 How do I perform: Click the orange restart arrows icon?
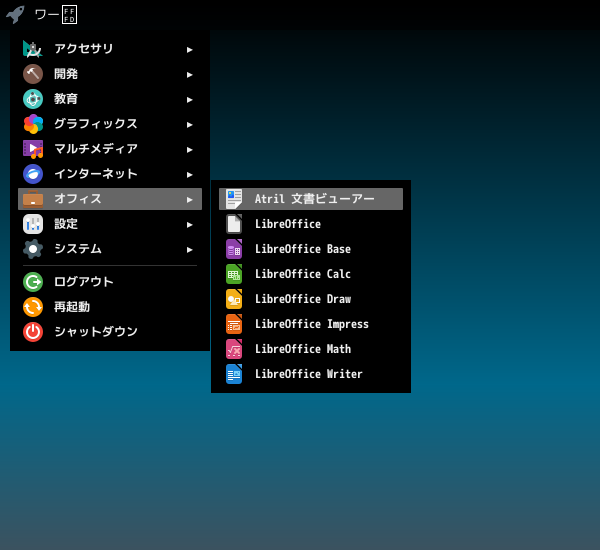(x=33, y=307)
